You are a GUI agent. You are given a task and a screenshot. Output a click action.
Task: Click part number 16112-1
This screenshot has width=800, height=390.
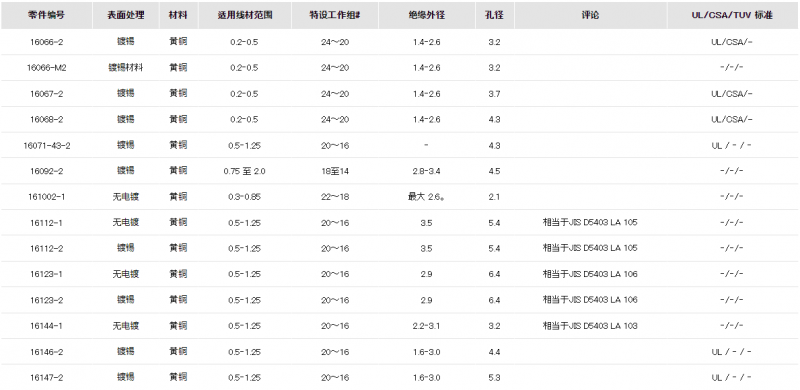[x=46, y=223]
